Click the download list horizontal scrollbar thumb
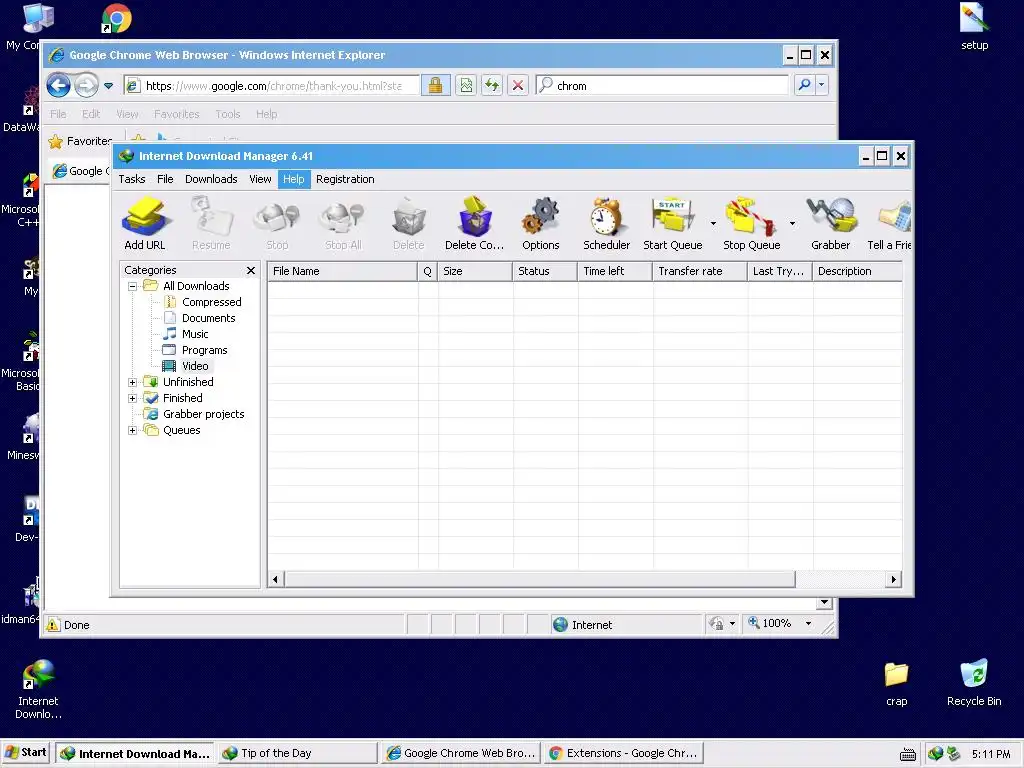Screen dimensions: 1024x768 click(540, 579)
